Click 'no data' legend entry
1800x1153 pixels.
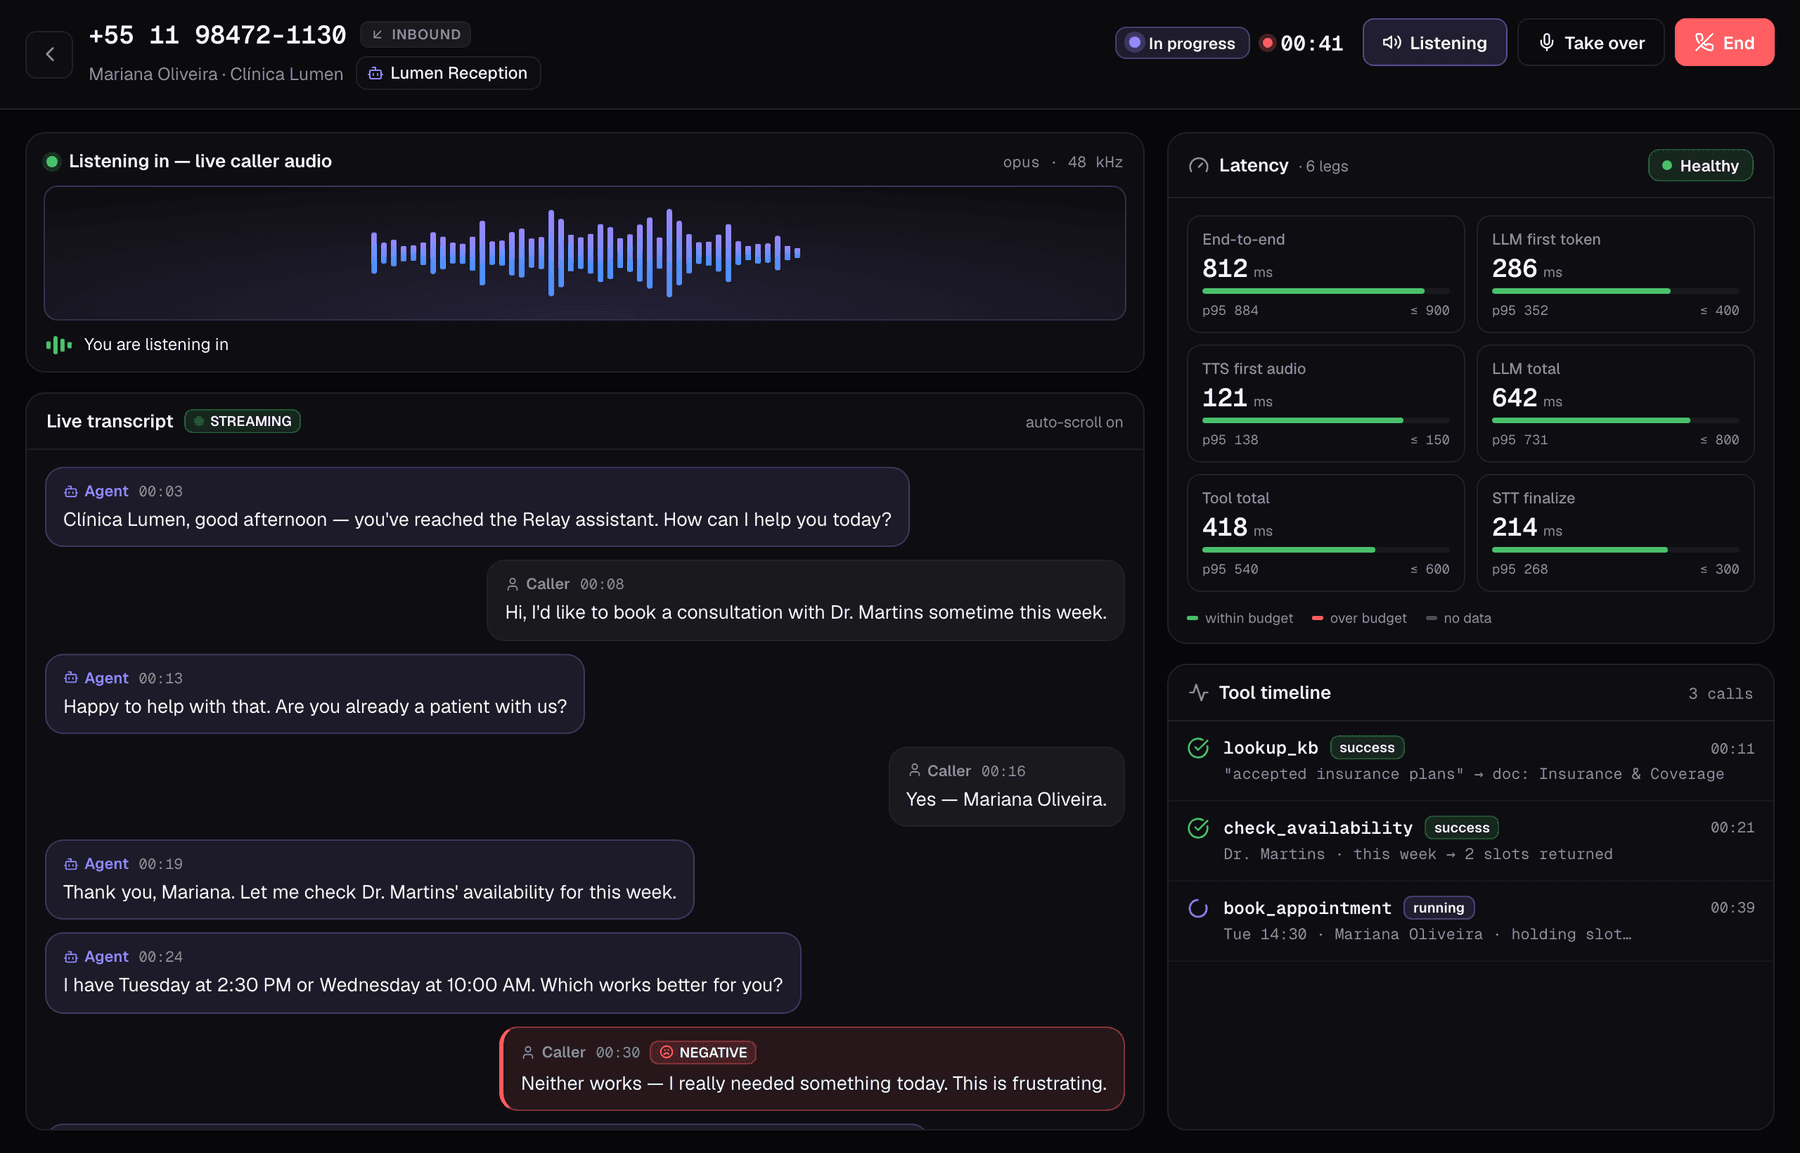point(1459,618)
